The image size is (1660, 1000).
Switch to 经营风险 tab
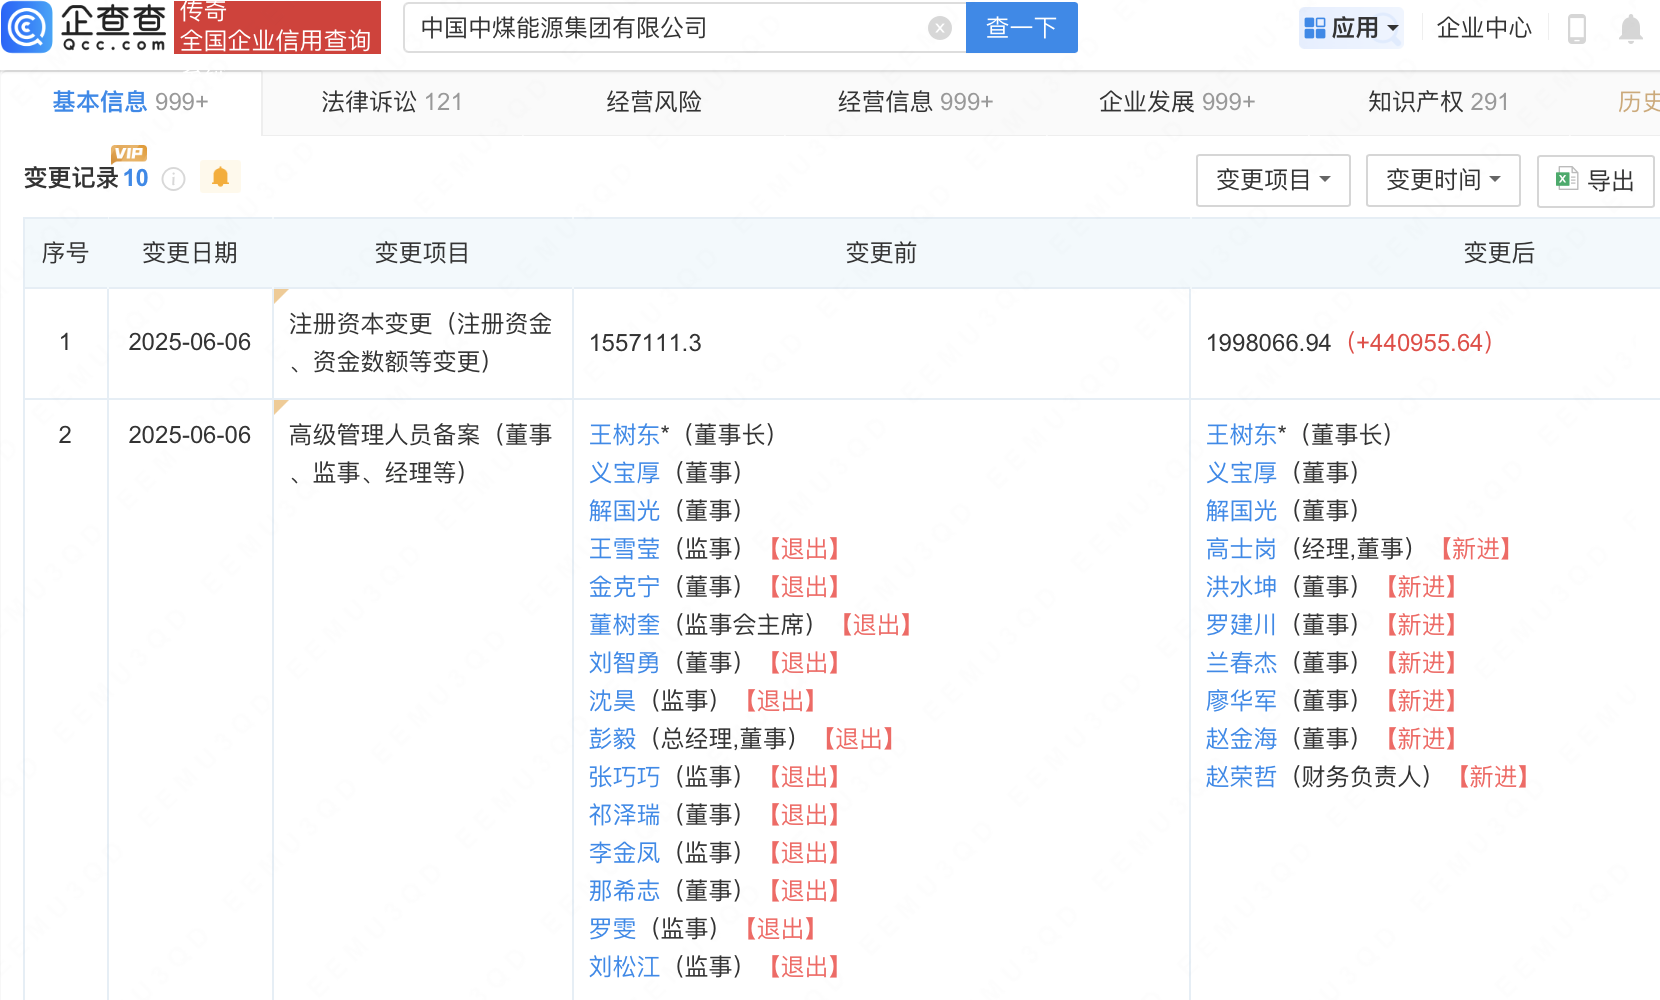click(x=654, y=102)
